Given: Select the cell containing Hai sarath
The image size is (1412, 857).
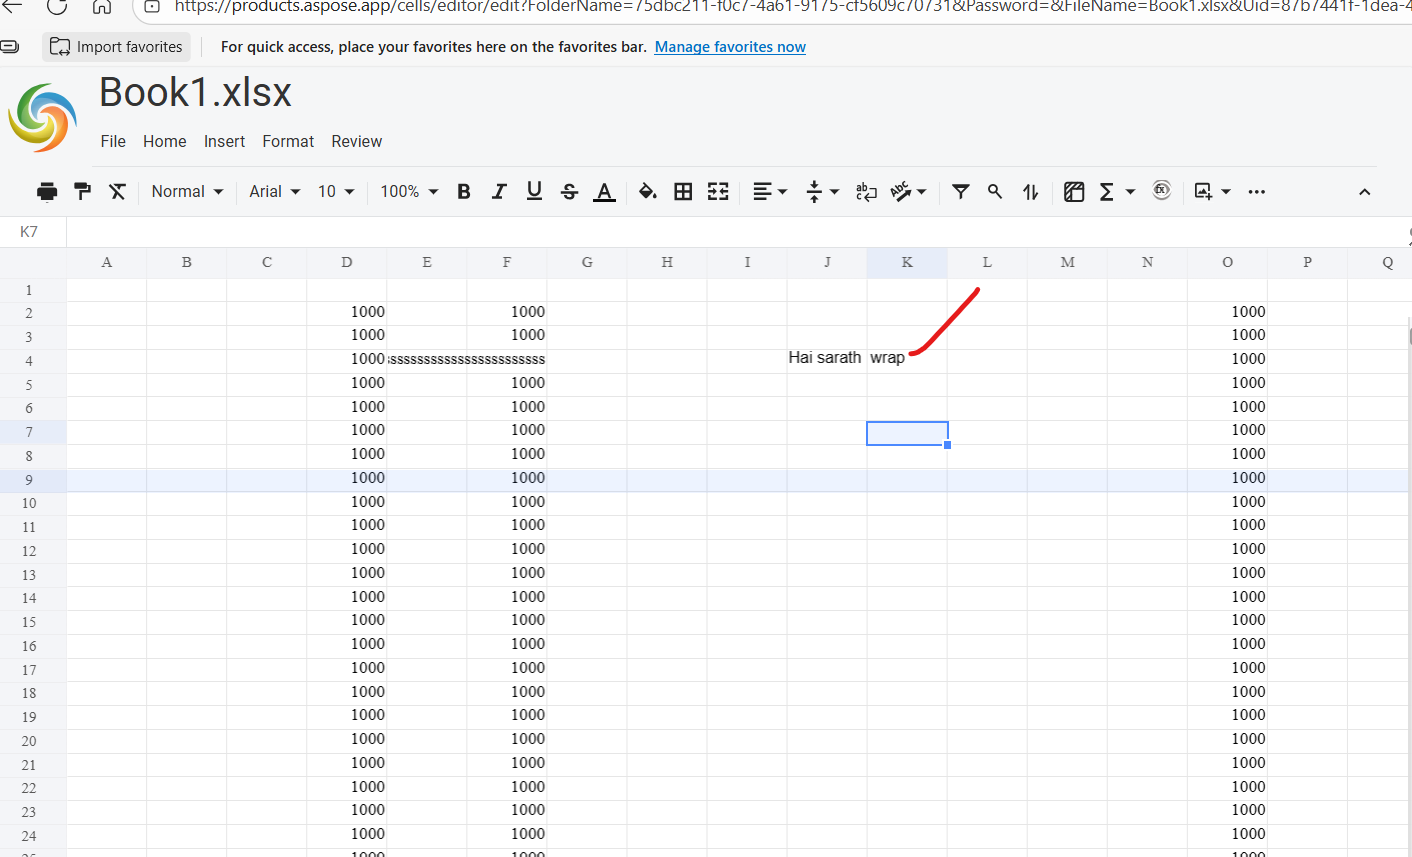Looking at the screenshot, I should (826, 358).
